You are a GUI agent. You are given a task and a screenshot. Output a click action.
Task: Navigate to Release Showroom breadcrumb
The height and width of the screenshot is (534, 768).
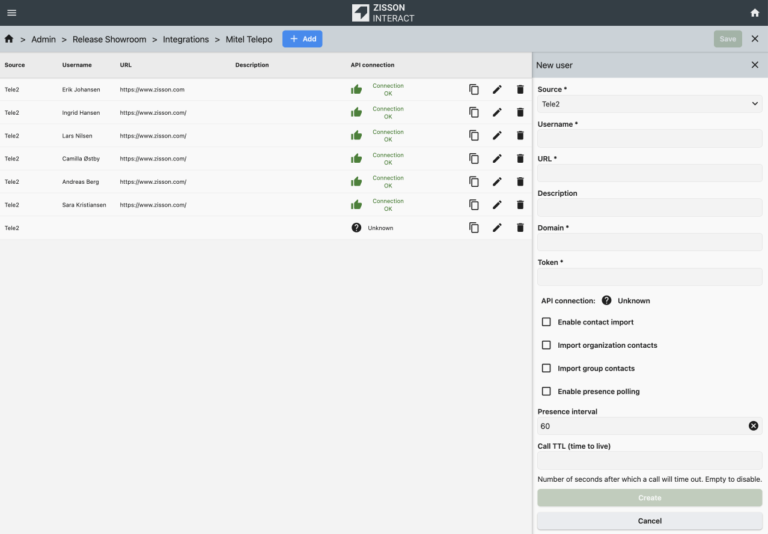click(109, 39)
